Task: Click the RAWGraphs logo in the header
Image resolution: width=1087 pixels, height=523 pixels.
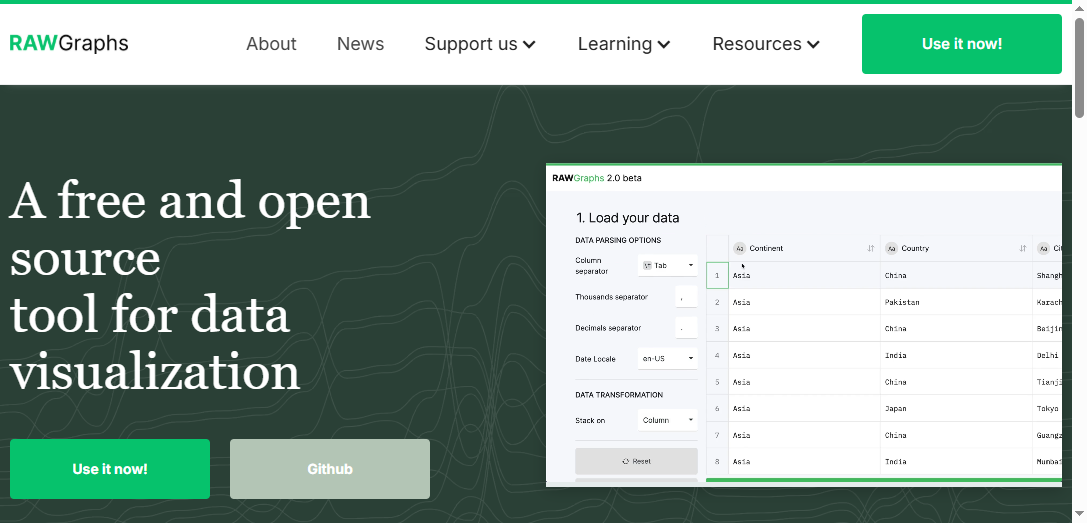Action: 69,44
